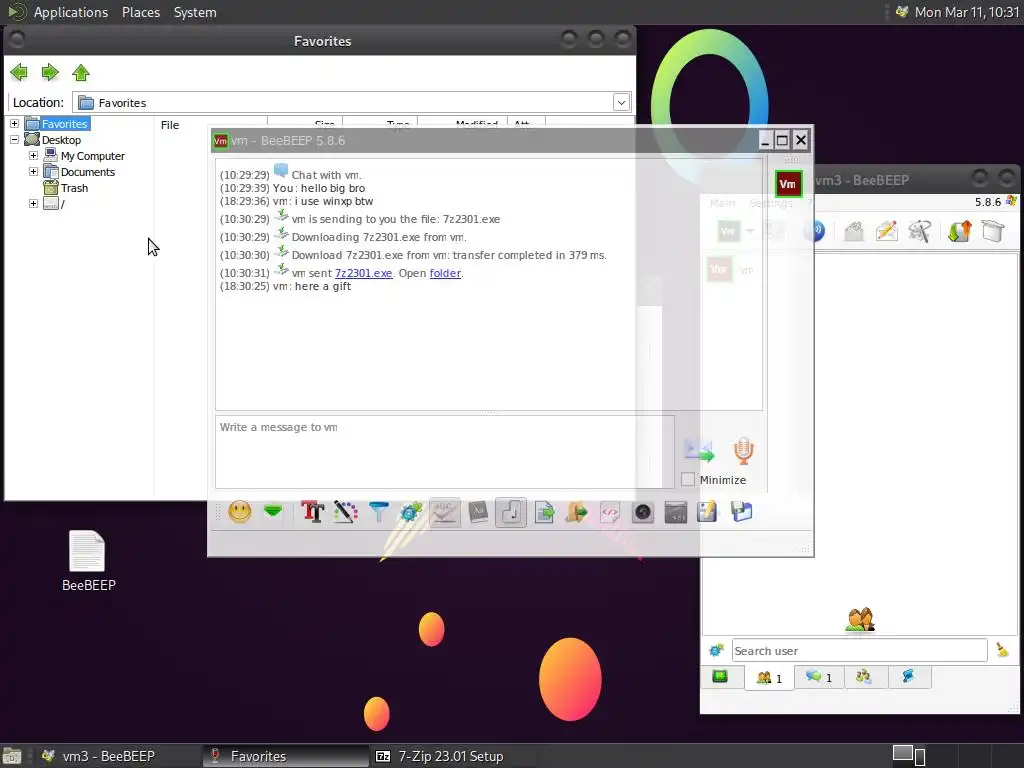1024x768 pixels.
Task: Click the show desktop icon at taskbar left
Action: coord(12,757)
